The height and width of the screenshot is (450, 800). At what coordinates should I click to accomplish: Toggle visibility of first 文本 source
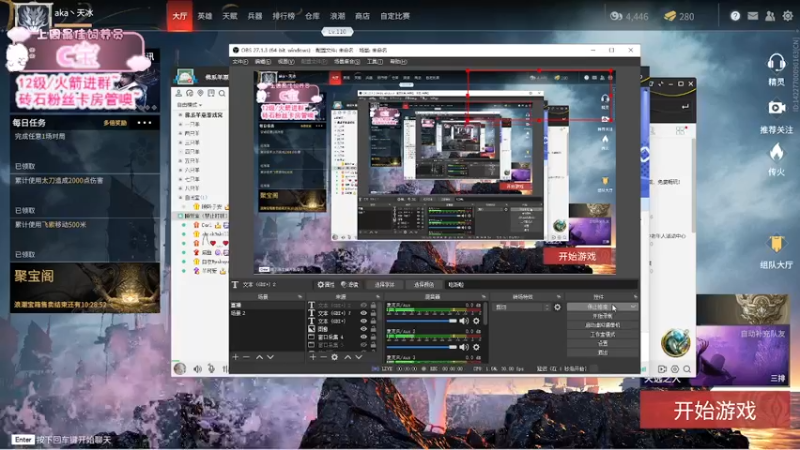363,305
